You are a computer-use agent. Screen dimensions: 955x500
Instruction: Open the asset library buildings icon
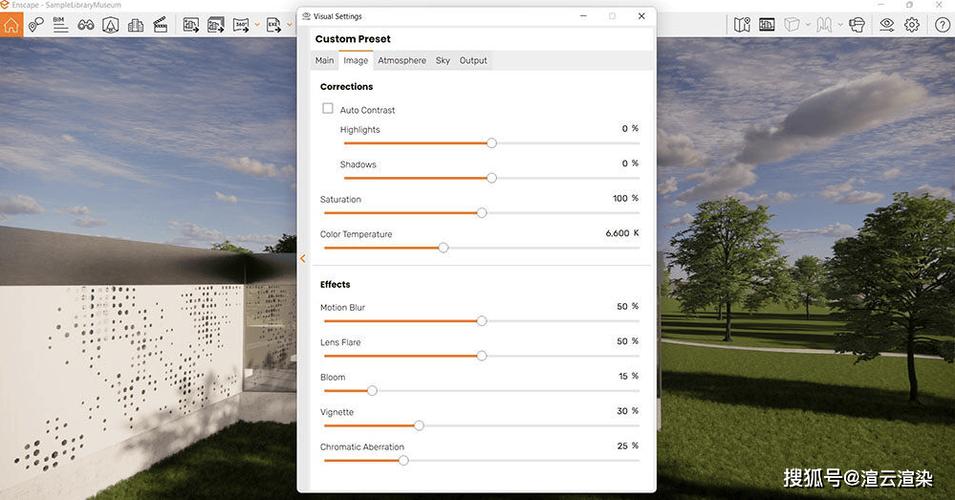point(136,25)
